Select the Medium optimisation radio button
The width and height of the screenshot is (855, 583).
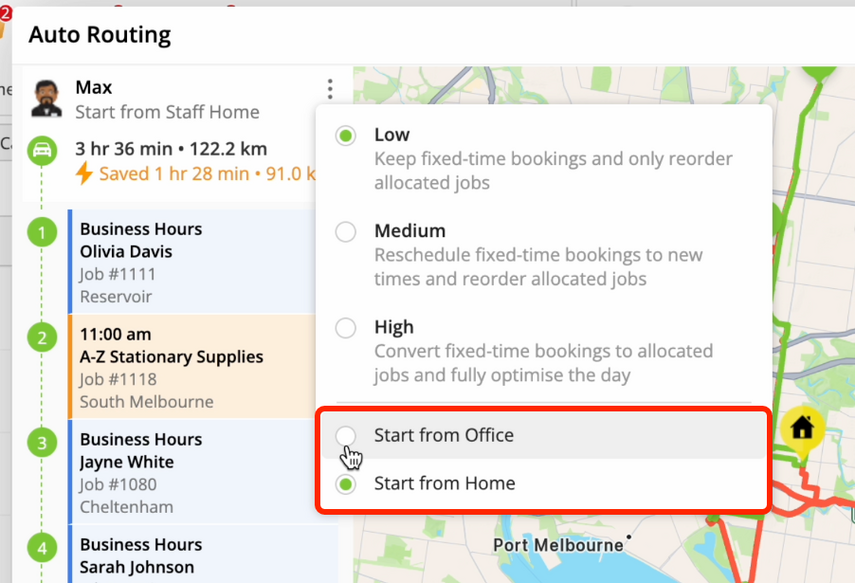[x=346, y=232]
